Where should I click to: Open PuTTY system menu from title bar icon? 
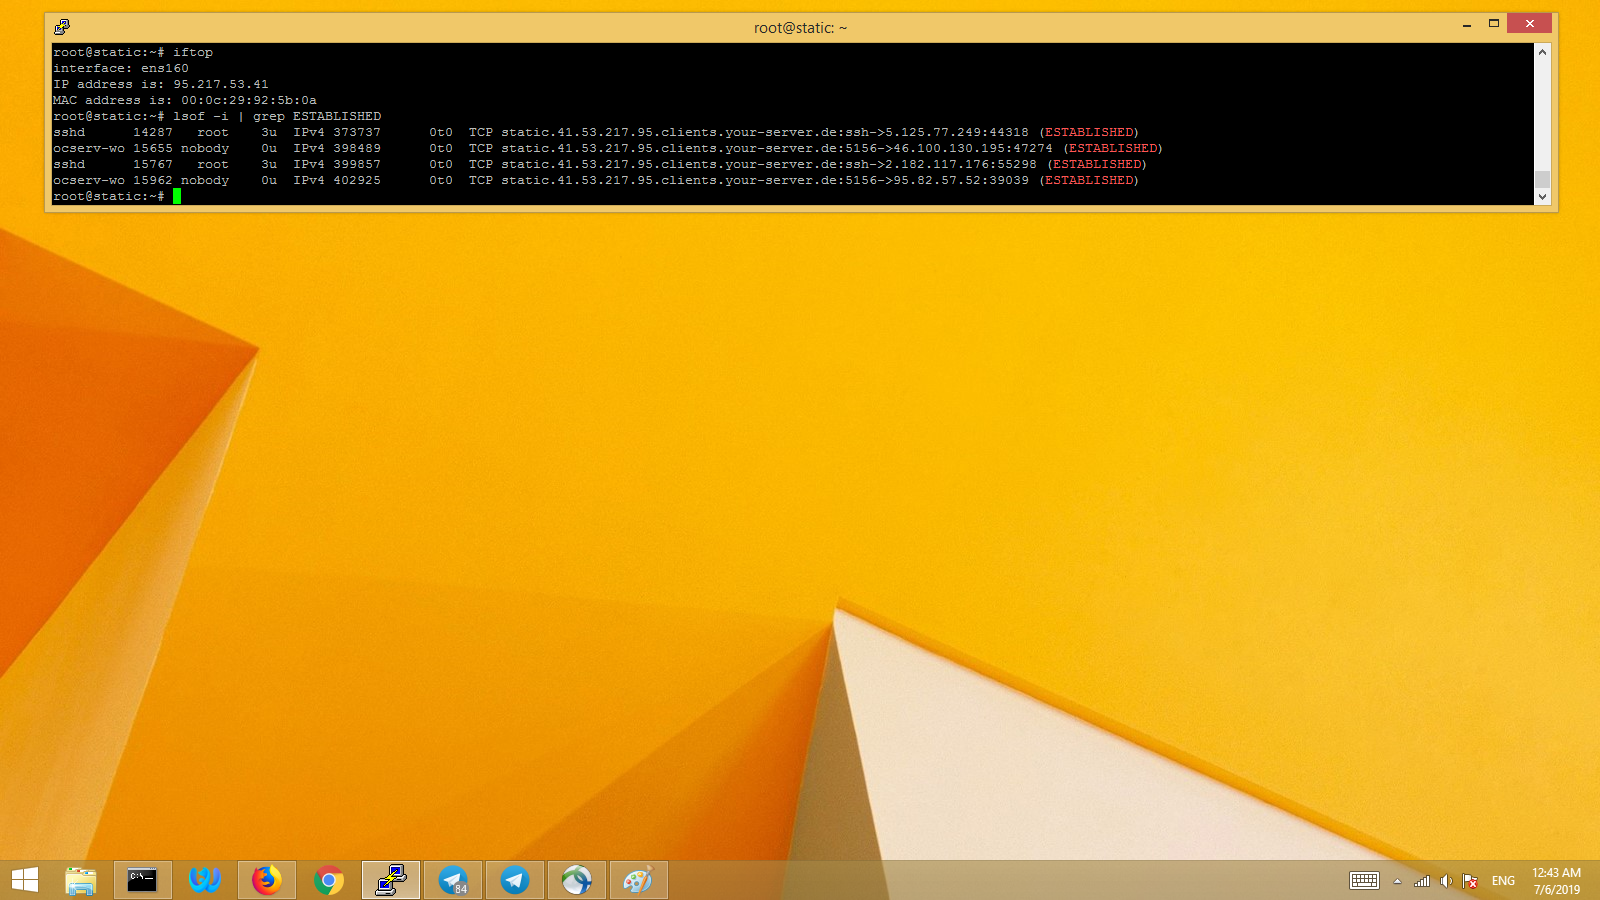(x=62, y=27)
